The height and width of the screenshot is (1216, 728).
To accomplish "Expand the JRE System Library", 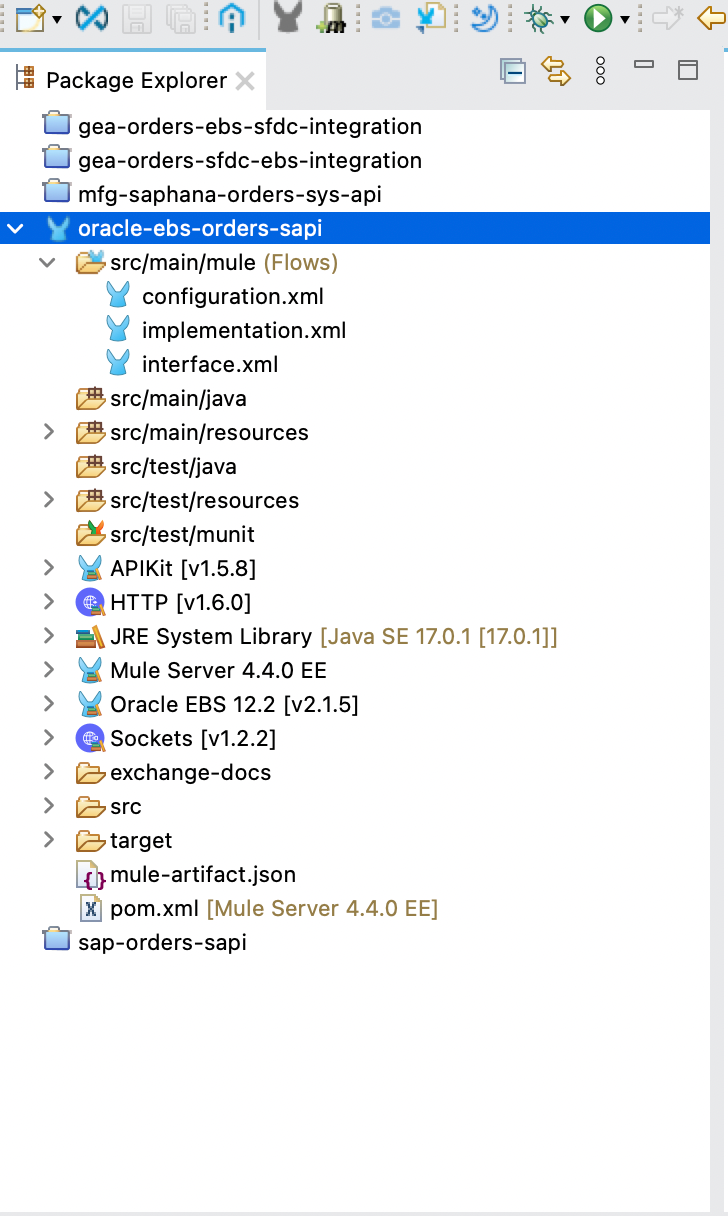I will (x=48, y=637).
